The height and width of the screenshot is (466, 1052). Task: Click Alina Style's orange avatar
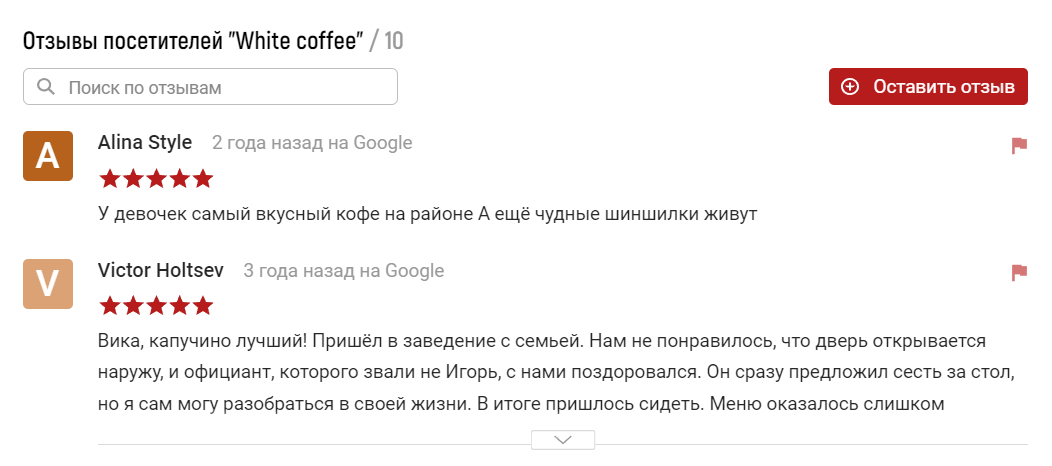[48, 156]
